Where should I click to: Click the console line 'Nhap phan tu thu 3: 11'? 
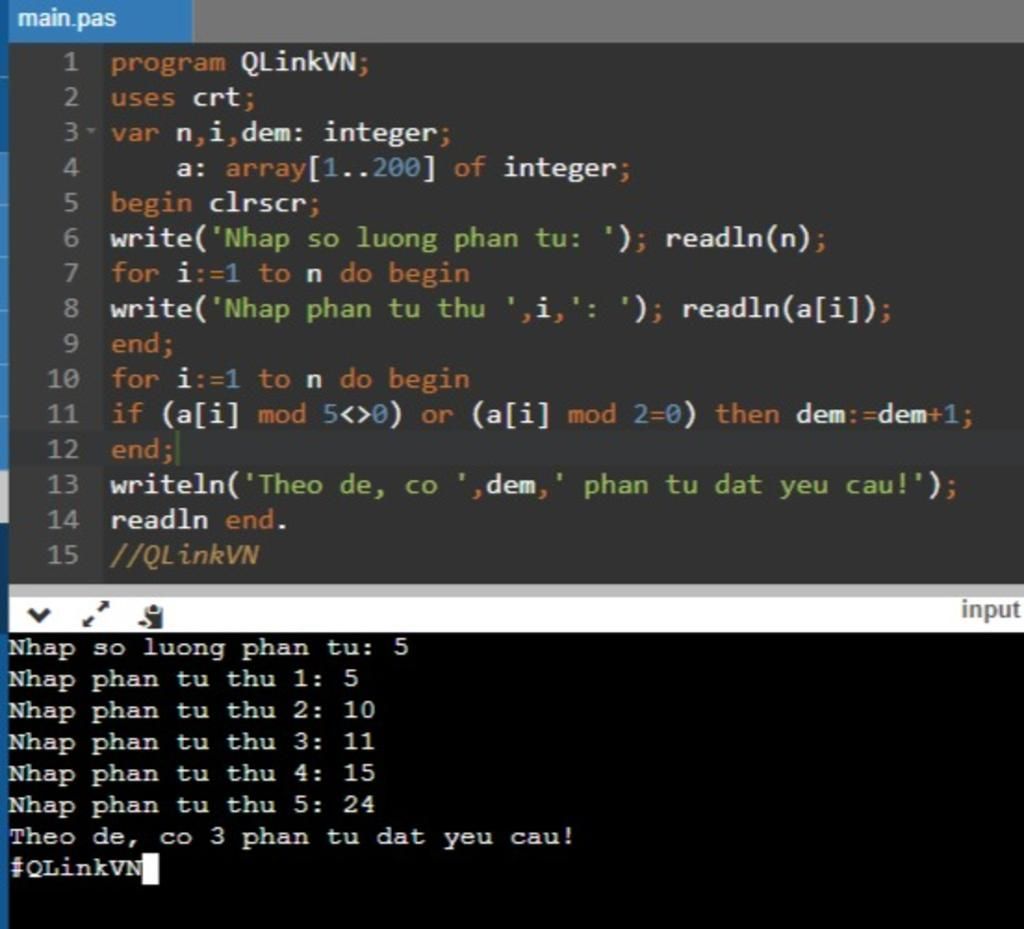192,742
